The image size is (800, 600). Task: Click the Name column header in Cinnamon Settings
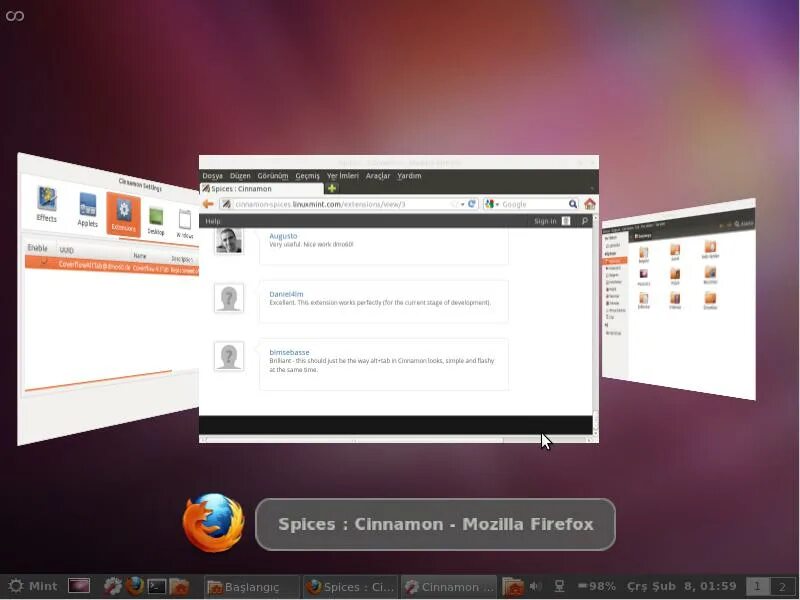tap(140, 256)
